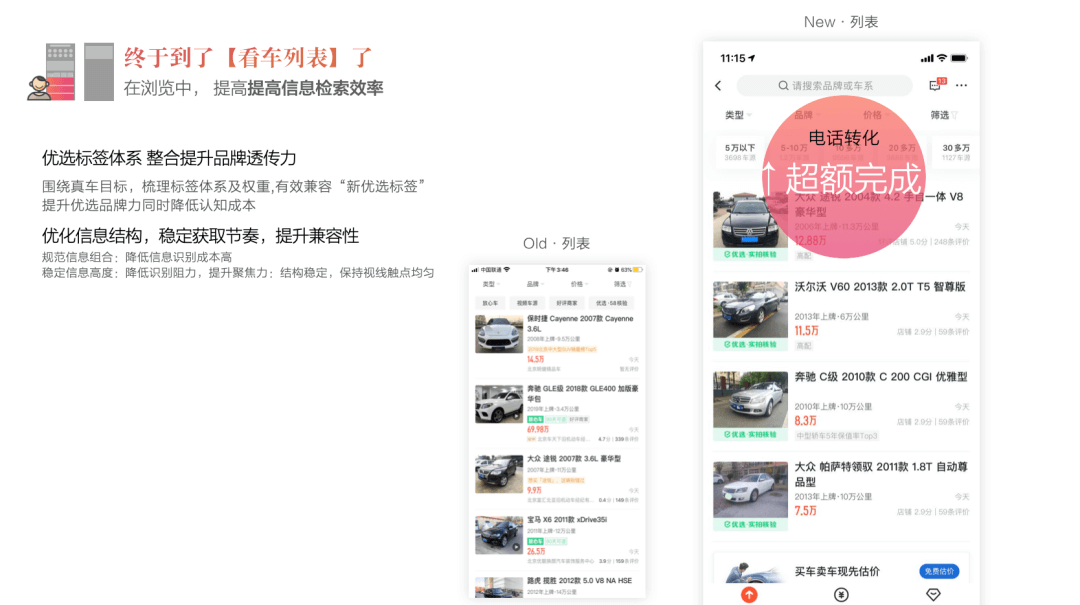
Task: Open 大众 帕萨特领驭 2011款 listing title
Action: [x=881, y=474]
